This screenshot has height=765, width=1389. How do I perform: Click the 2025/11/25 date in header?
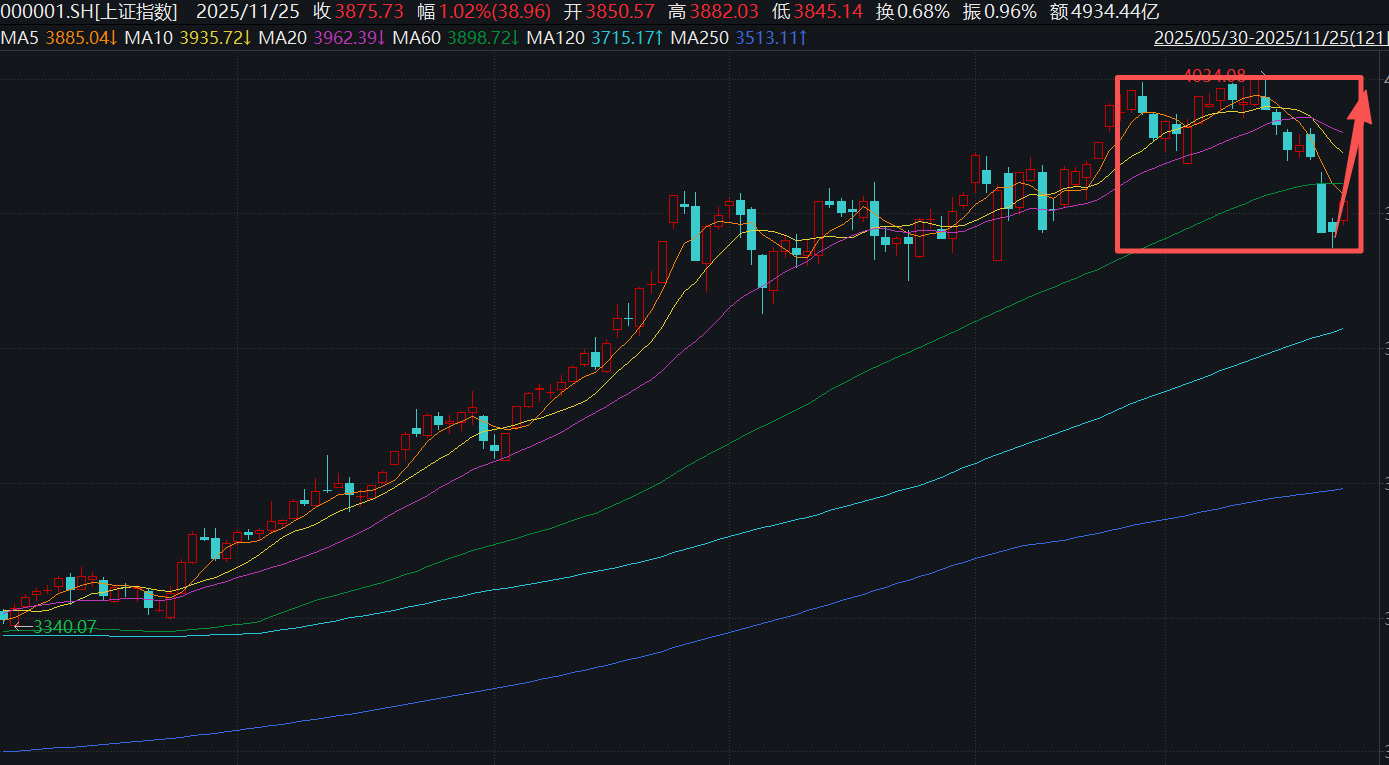(248, 12)
